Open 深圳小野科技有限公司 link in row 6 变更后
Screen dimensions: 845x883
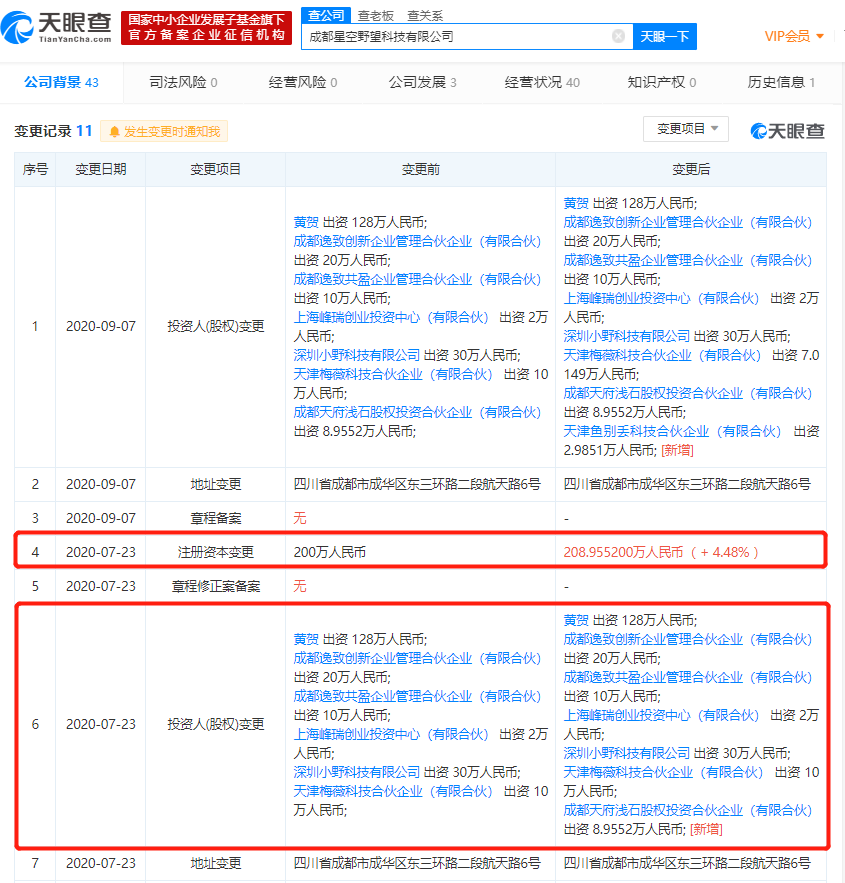click(x=627, y=753)
